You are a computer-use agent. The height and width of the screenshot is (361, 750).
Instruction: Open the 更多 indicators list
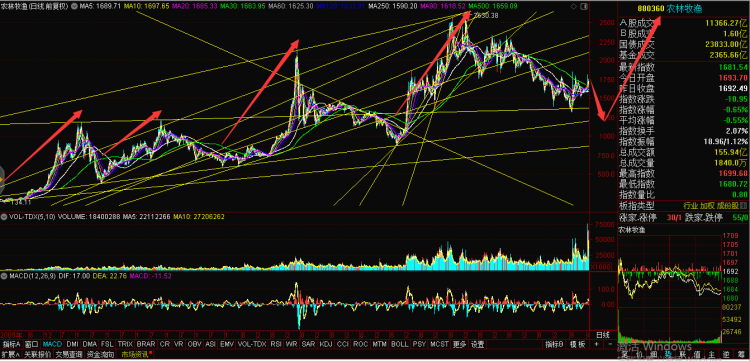click(460, 344)
